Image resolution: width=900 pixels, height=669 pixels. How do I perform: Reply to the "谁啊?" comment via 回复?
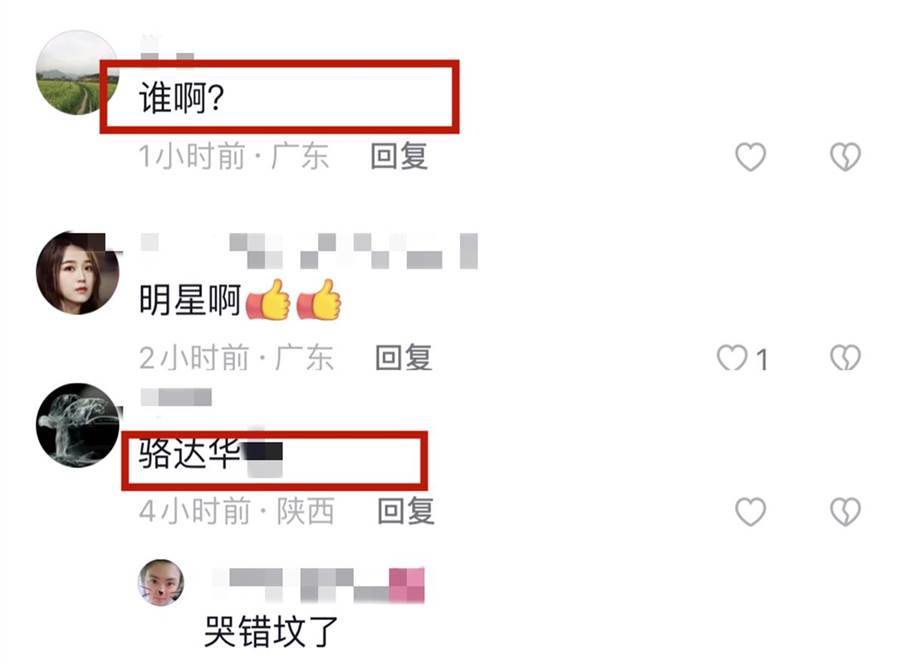399,156
